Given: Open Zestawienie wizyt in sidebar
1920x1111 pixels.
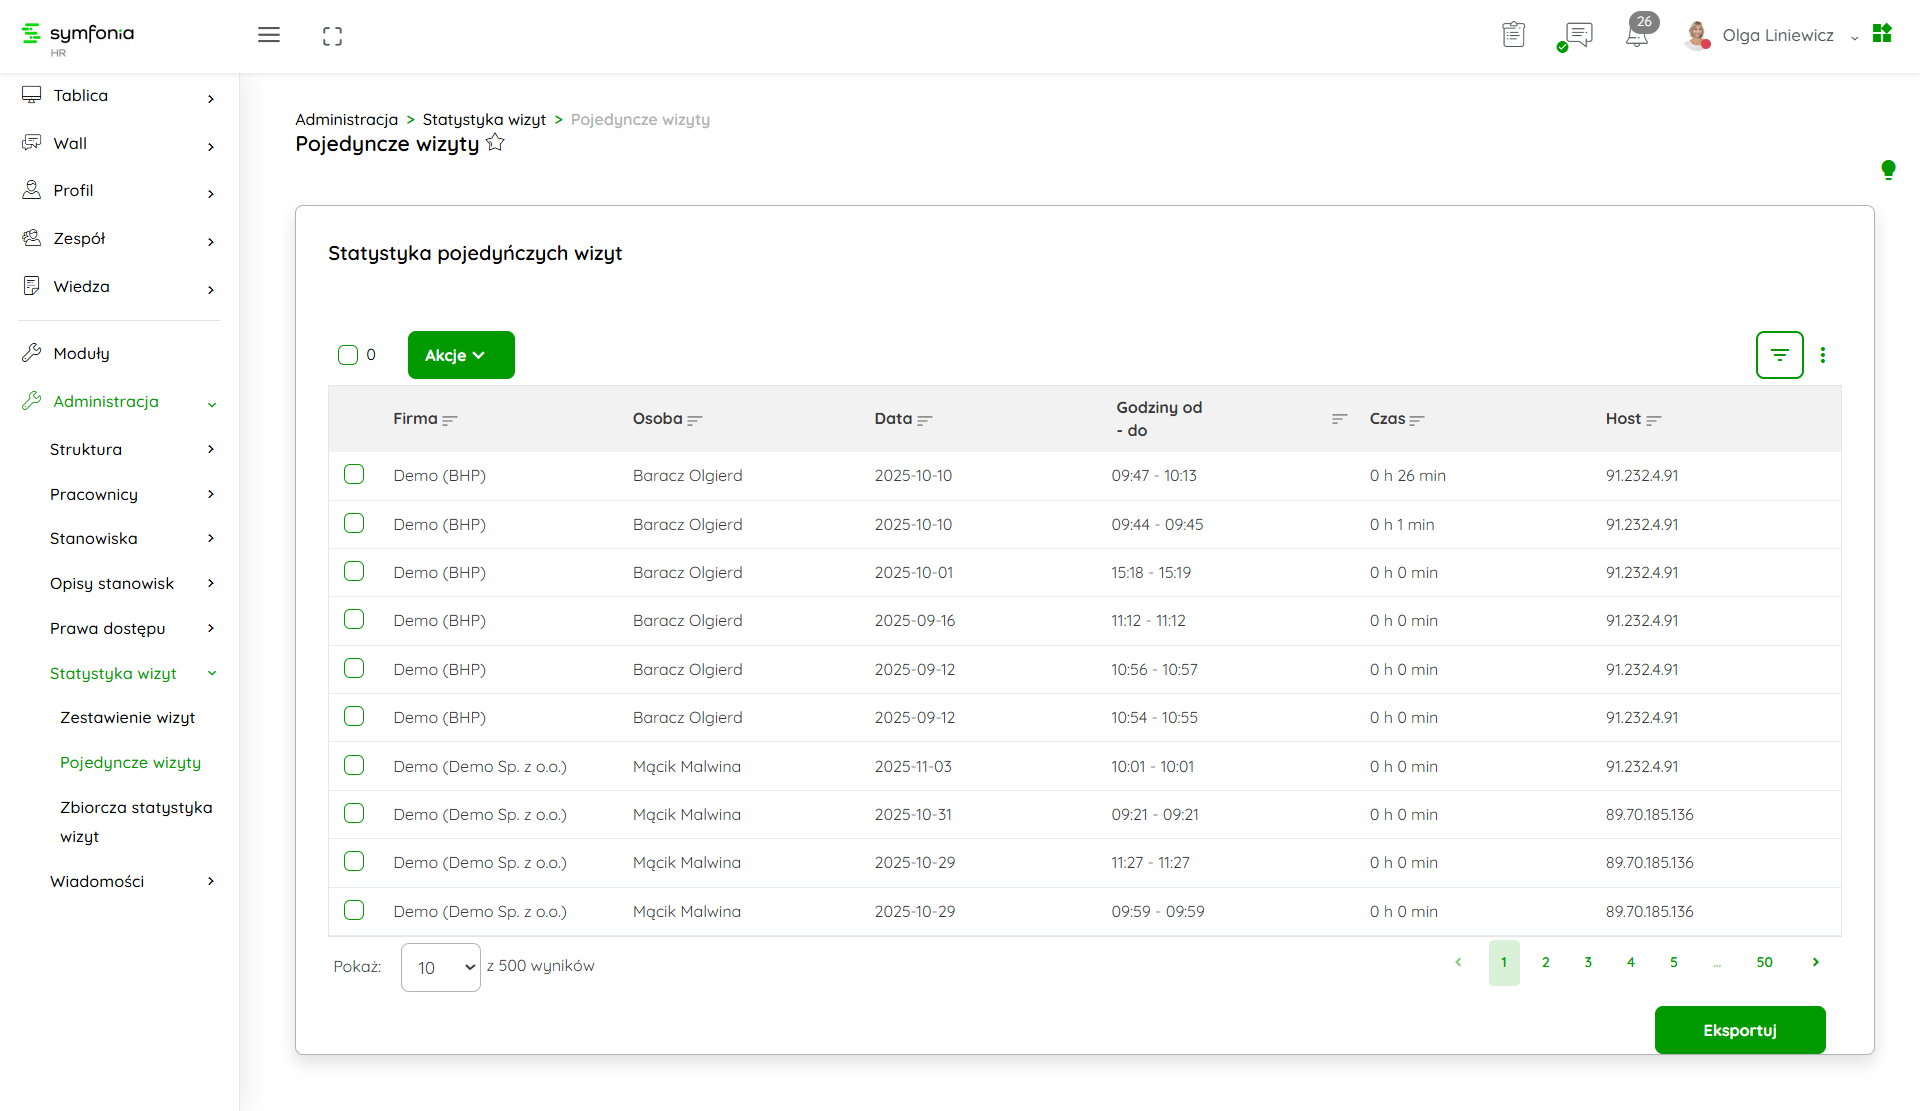Looking at the screenshot, I should click(x=127, y=718).
